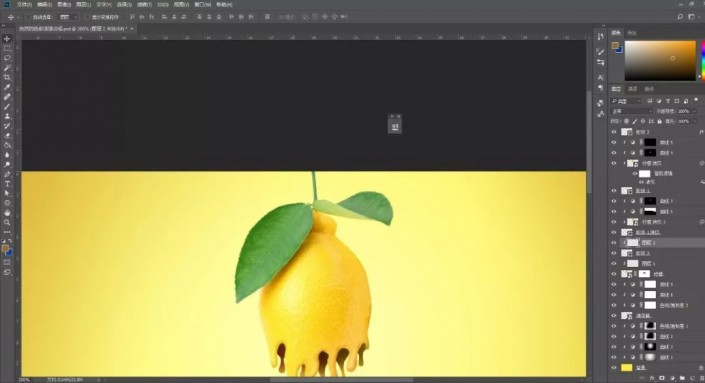The width and height of the screenshot is (705, 383).
Task: Close the open PSD document tab
Action: (132, 28)
